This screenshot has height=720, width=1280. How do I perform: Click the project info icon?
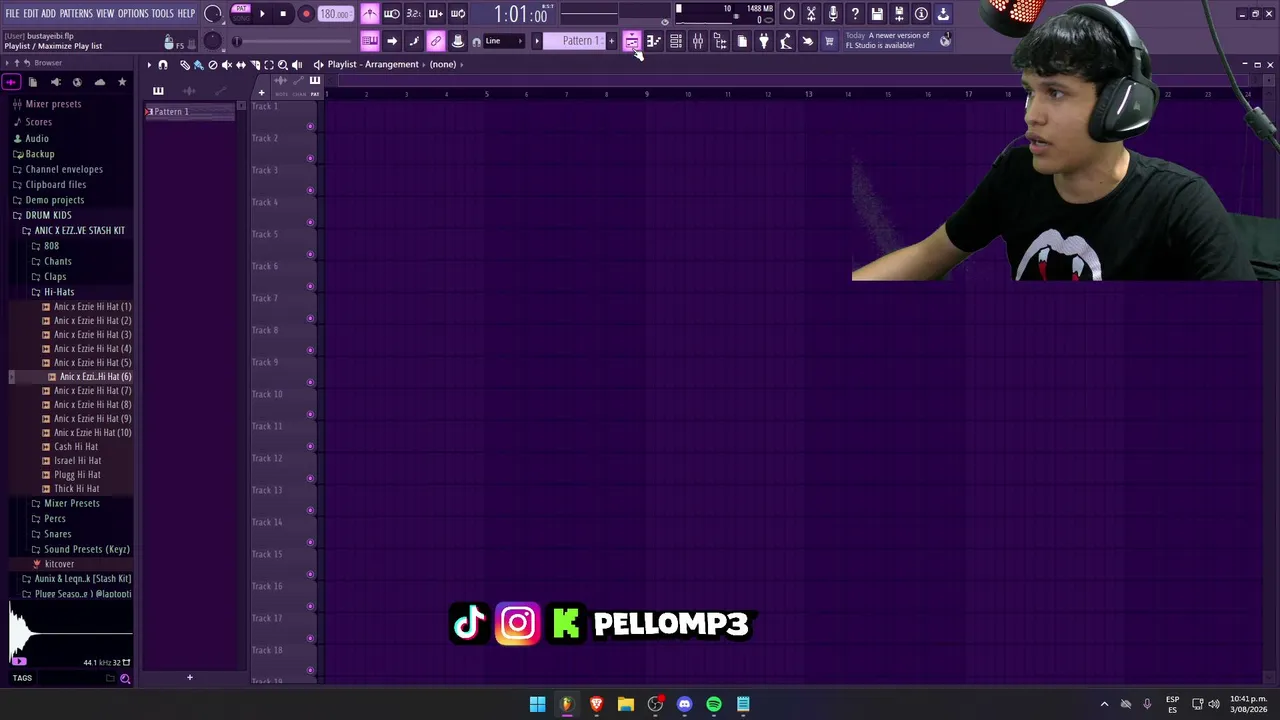tap(921, 14)
